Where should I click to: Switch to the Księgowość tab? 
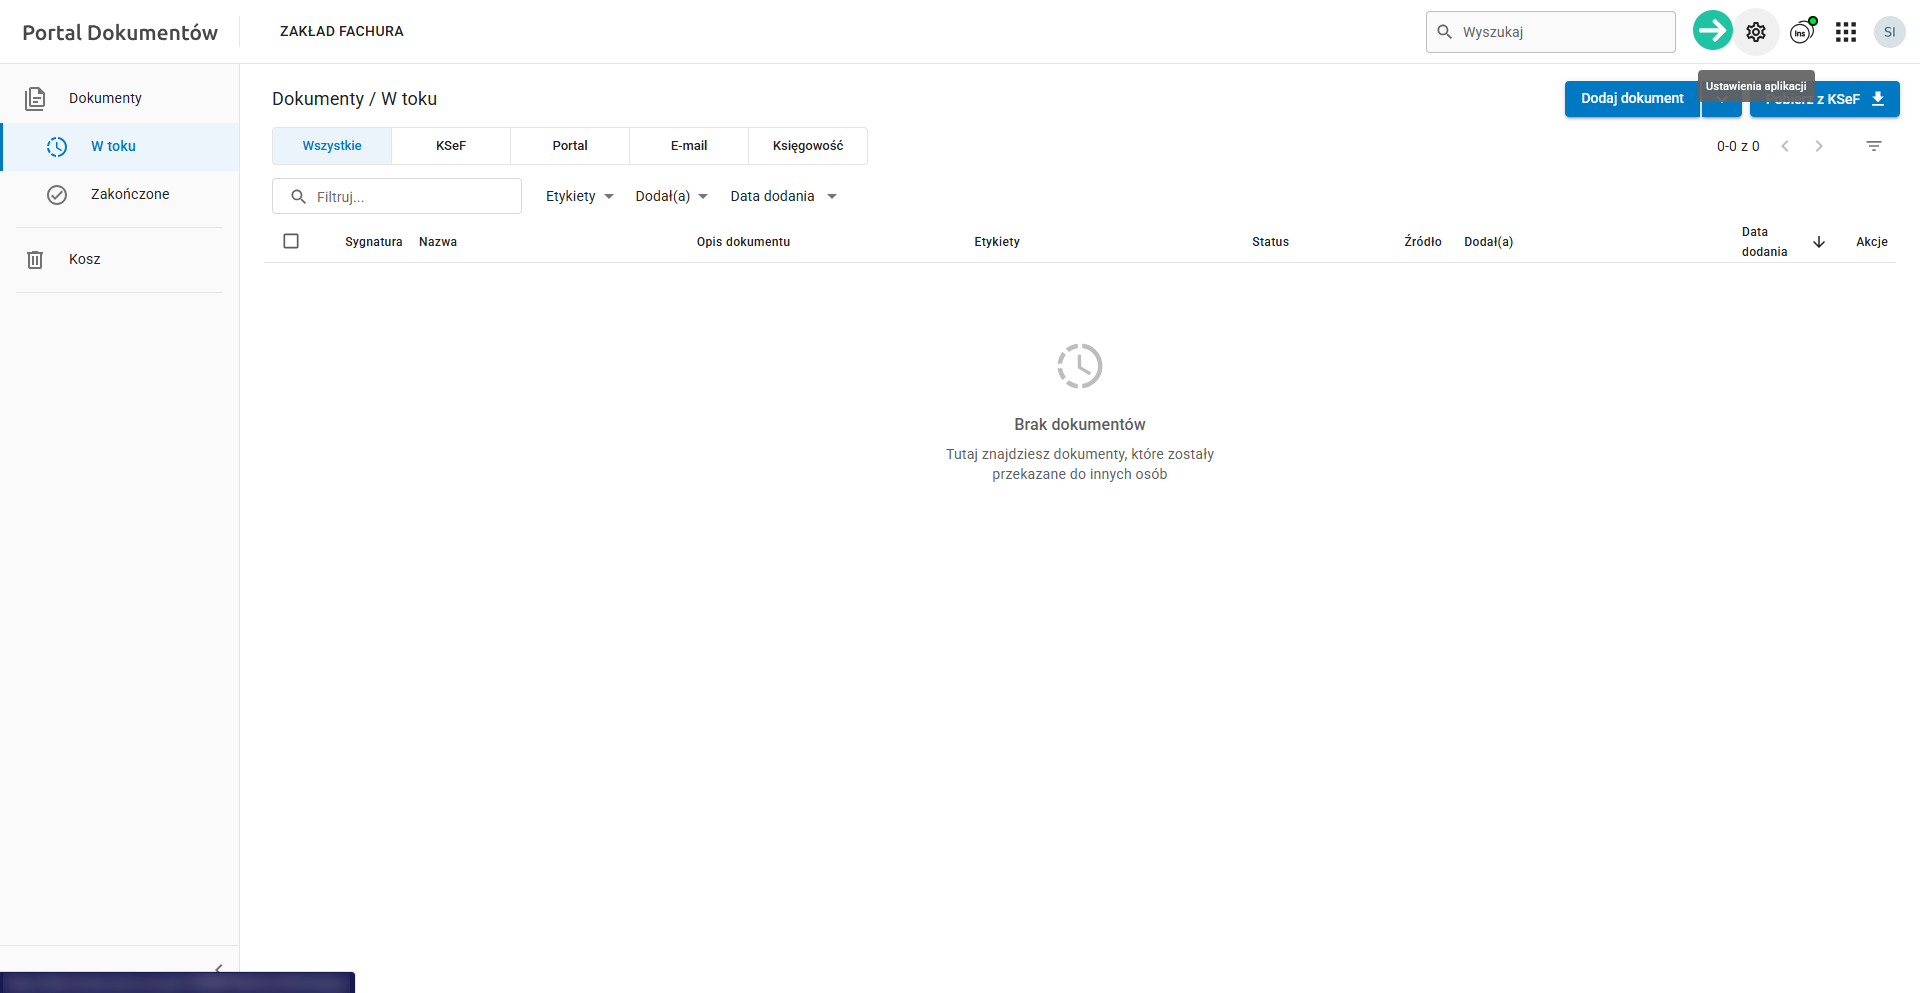(x=807, y=146)
